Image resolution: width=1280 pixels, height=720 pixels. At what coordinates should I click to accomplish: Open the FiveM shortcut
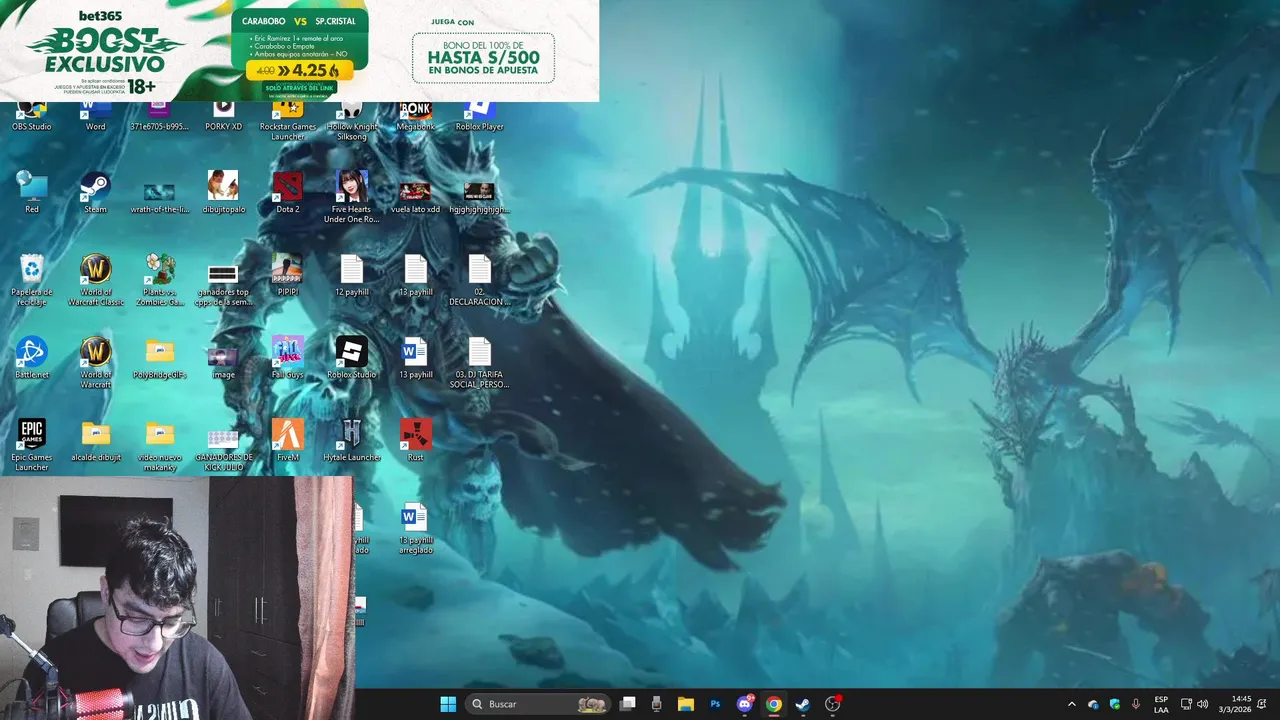pos(287,441)
